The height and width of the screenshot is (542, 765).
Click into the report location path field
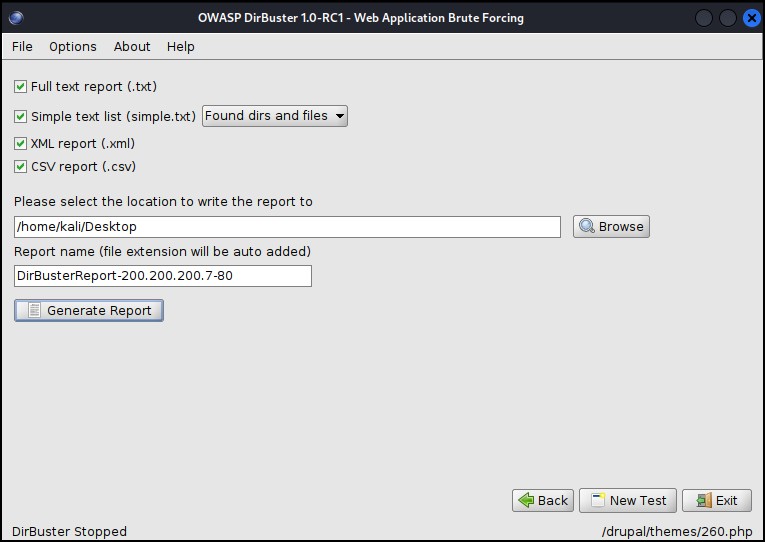point(287,227)
